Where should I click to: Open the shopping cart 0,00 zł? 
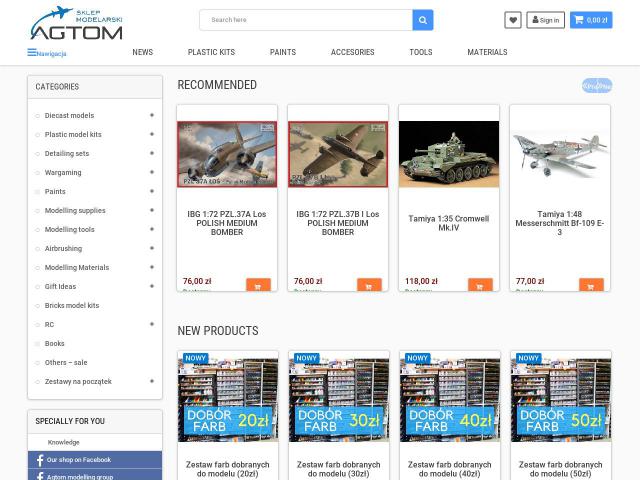591,20
